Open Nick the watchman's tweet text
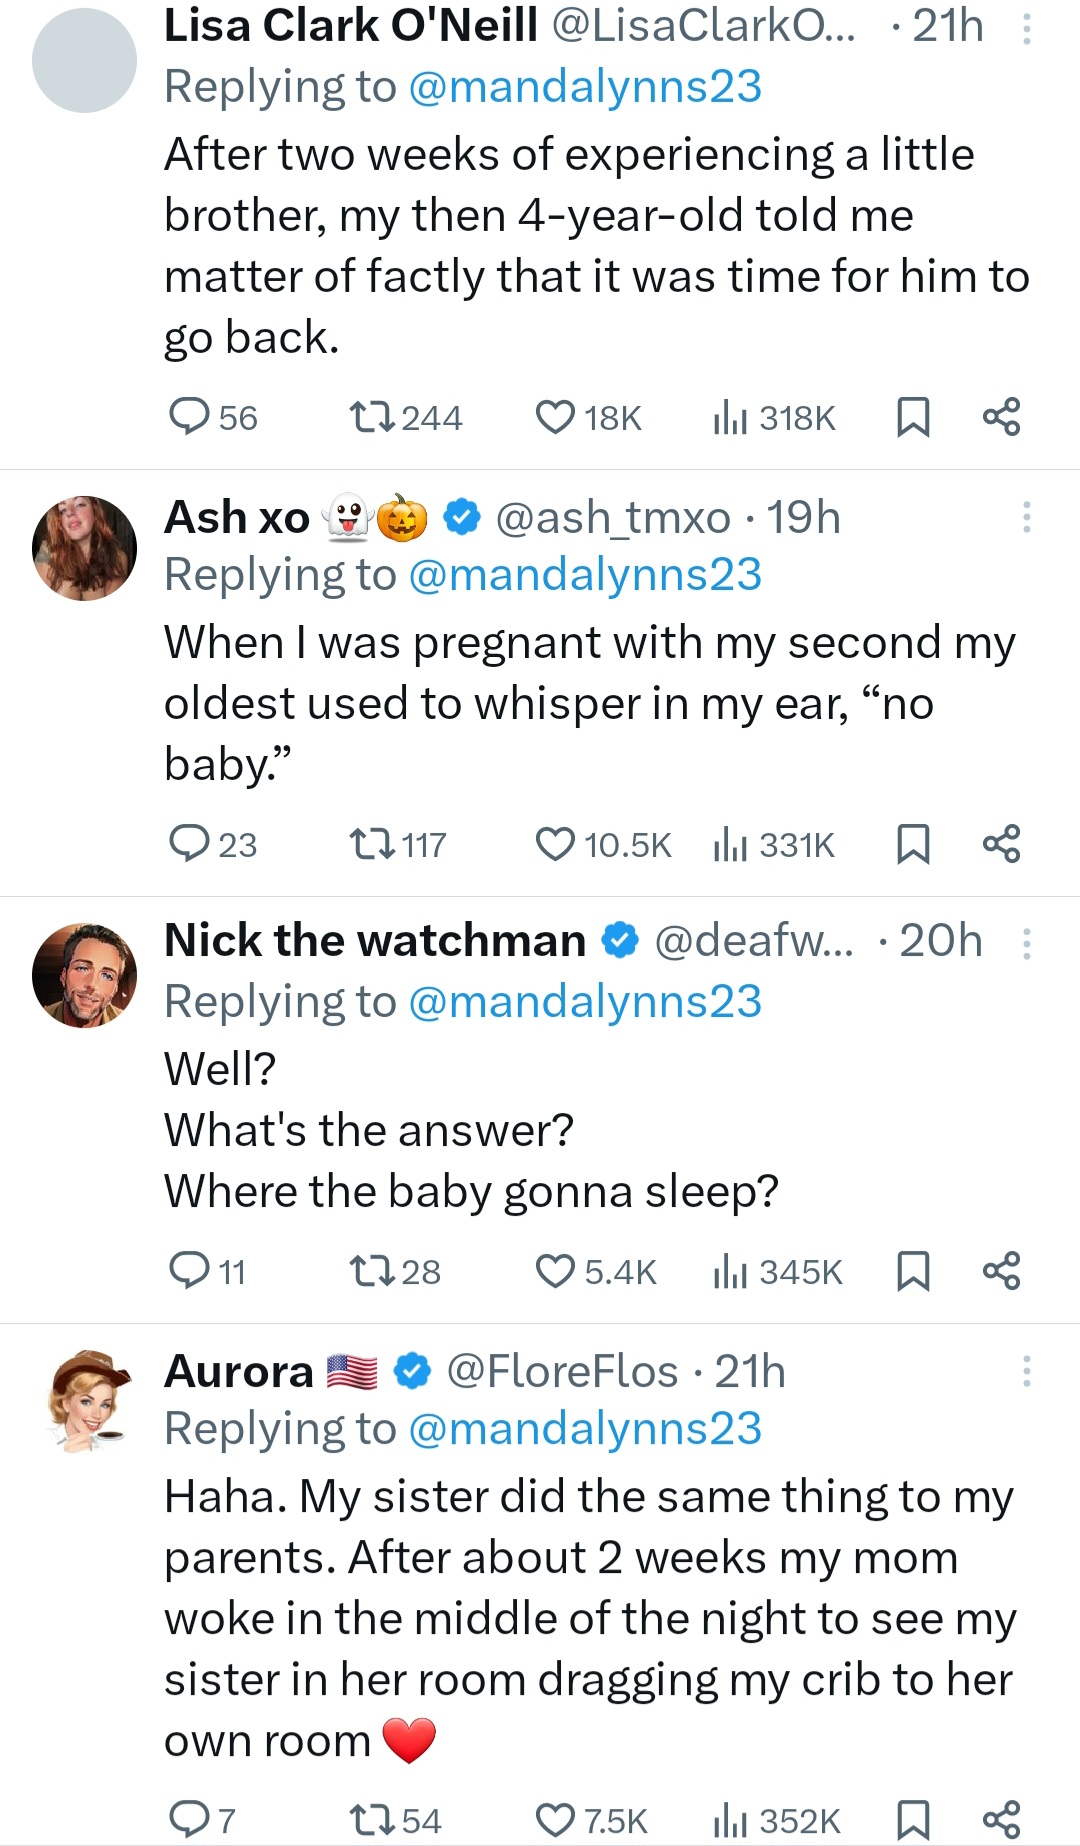The width and height of the screenshot is (1080, 1846). (470, 1130)
